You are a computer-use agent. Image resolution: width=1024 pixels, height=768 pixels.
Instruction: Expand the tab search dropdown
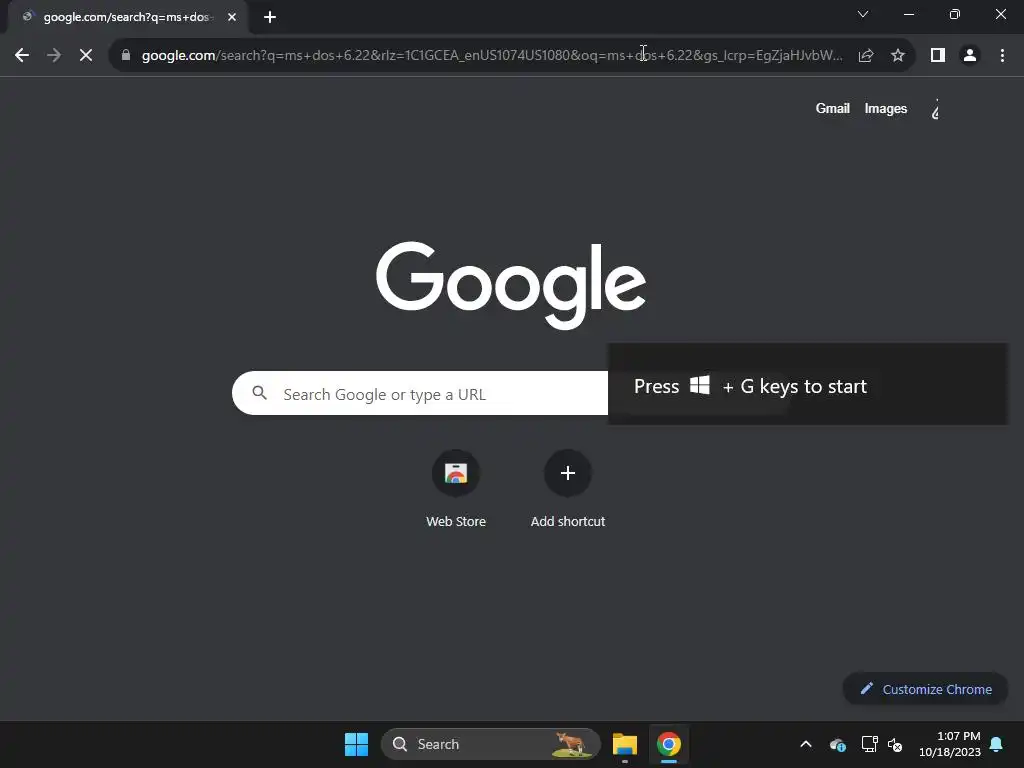pos(863,14)
